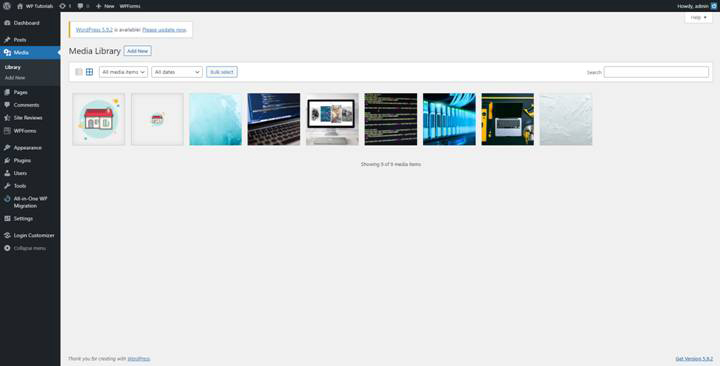Click the Plugins plug icon in the sidebar
The width and height of the screenshot is (720, 366).
7,161
